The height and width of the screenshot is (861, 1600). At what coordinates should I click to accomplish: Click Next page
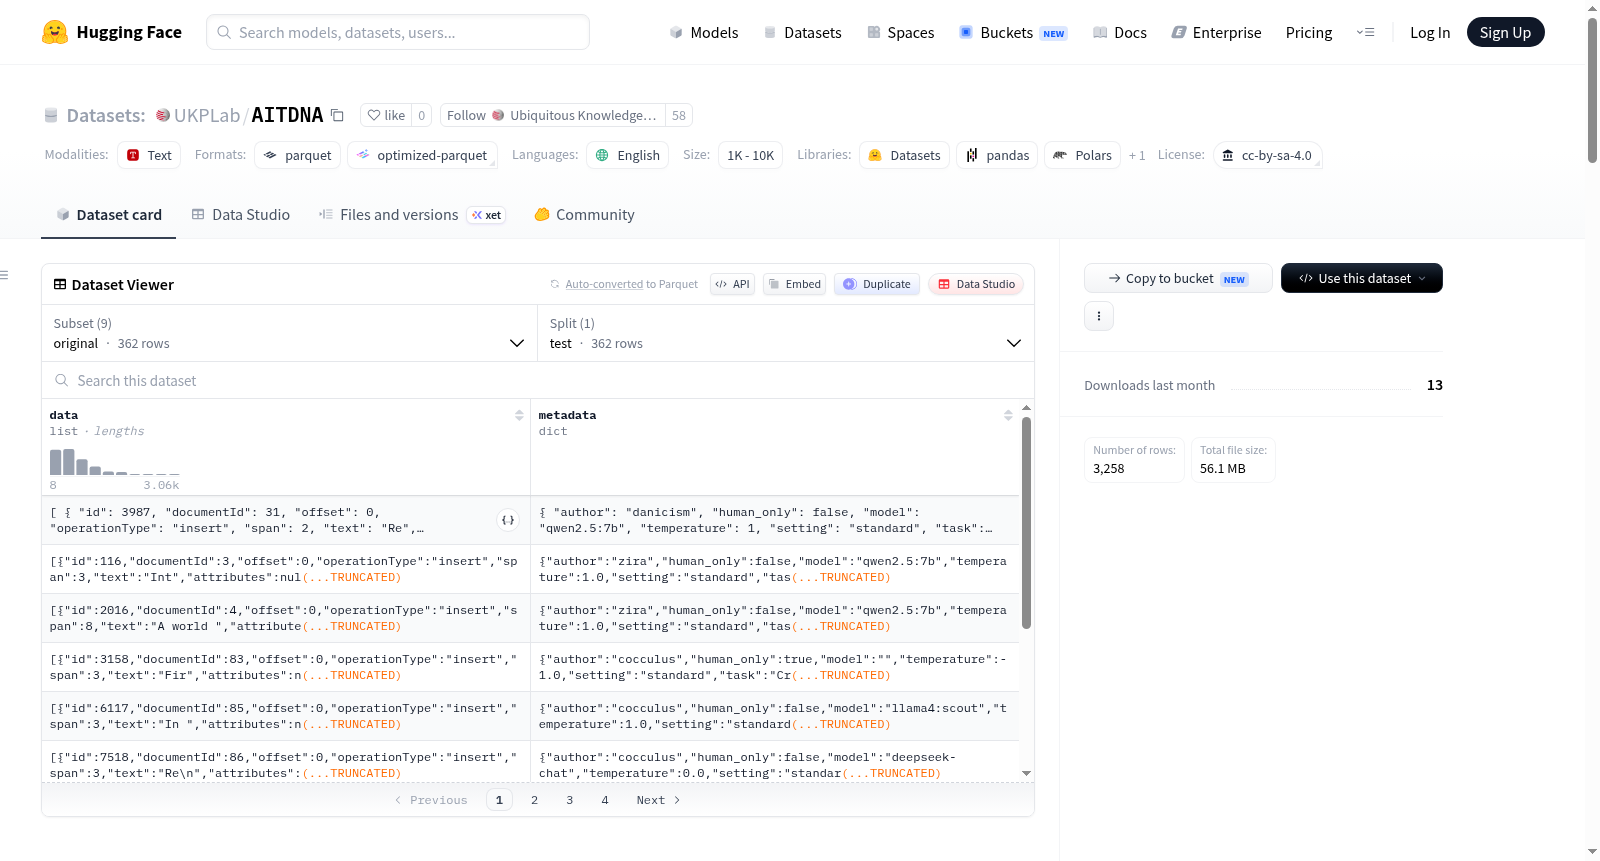point(658,800)
